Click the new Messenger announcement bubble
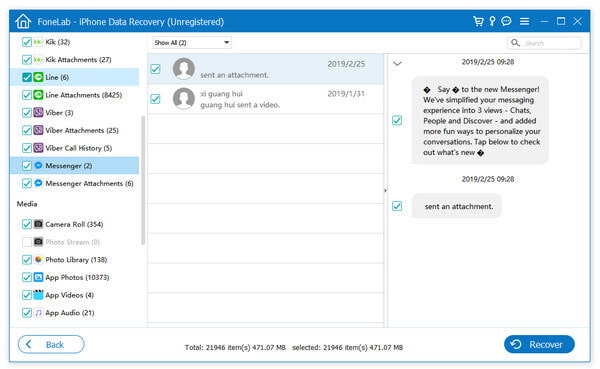This screenshot has width=600, height=369. (480, 121)
